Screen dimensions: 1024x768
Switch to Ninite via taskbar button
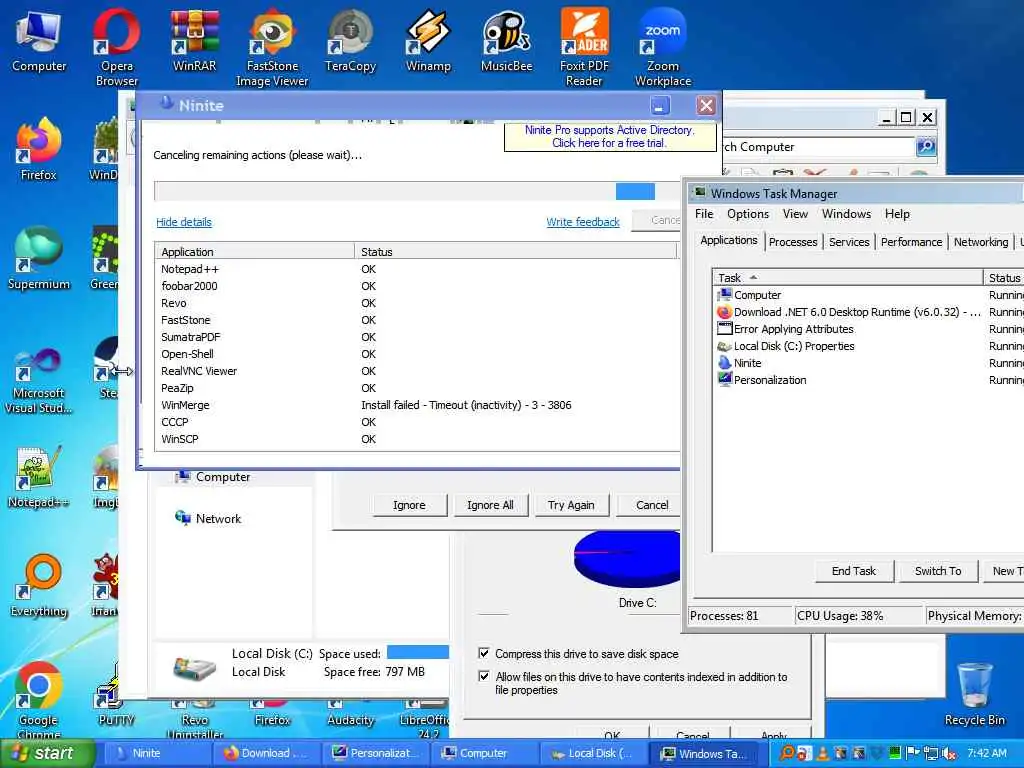[159, 753]
